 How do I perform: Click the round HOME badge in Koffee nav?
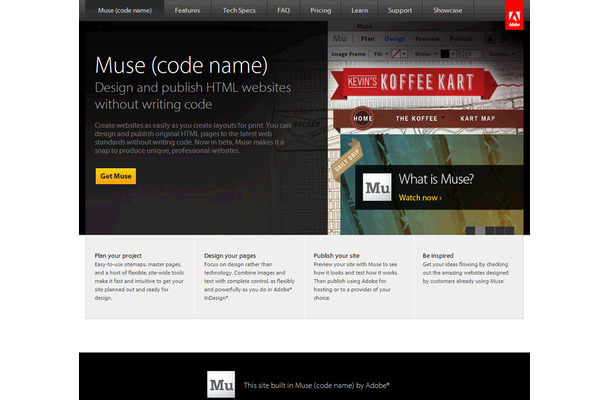pos(363,118)
